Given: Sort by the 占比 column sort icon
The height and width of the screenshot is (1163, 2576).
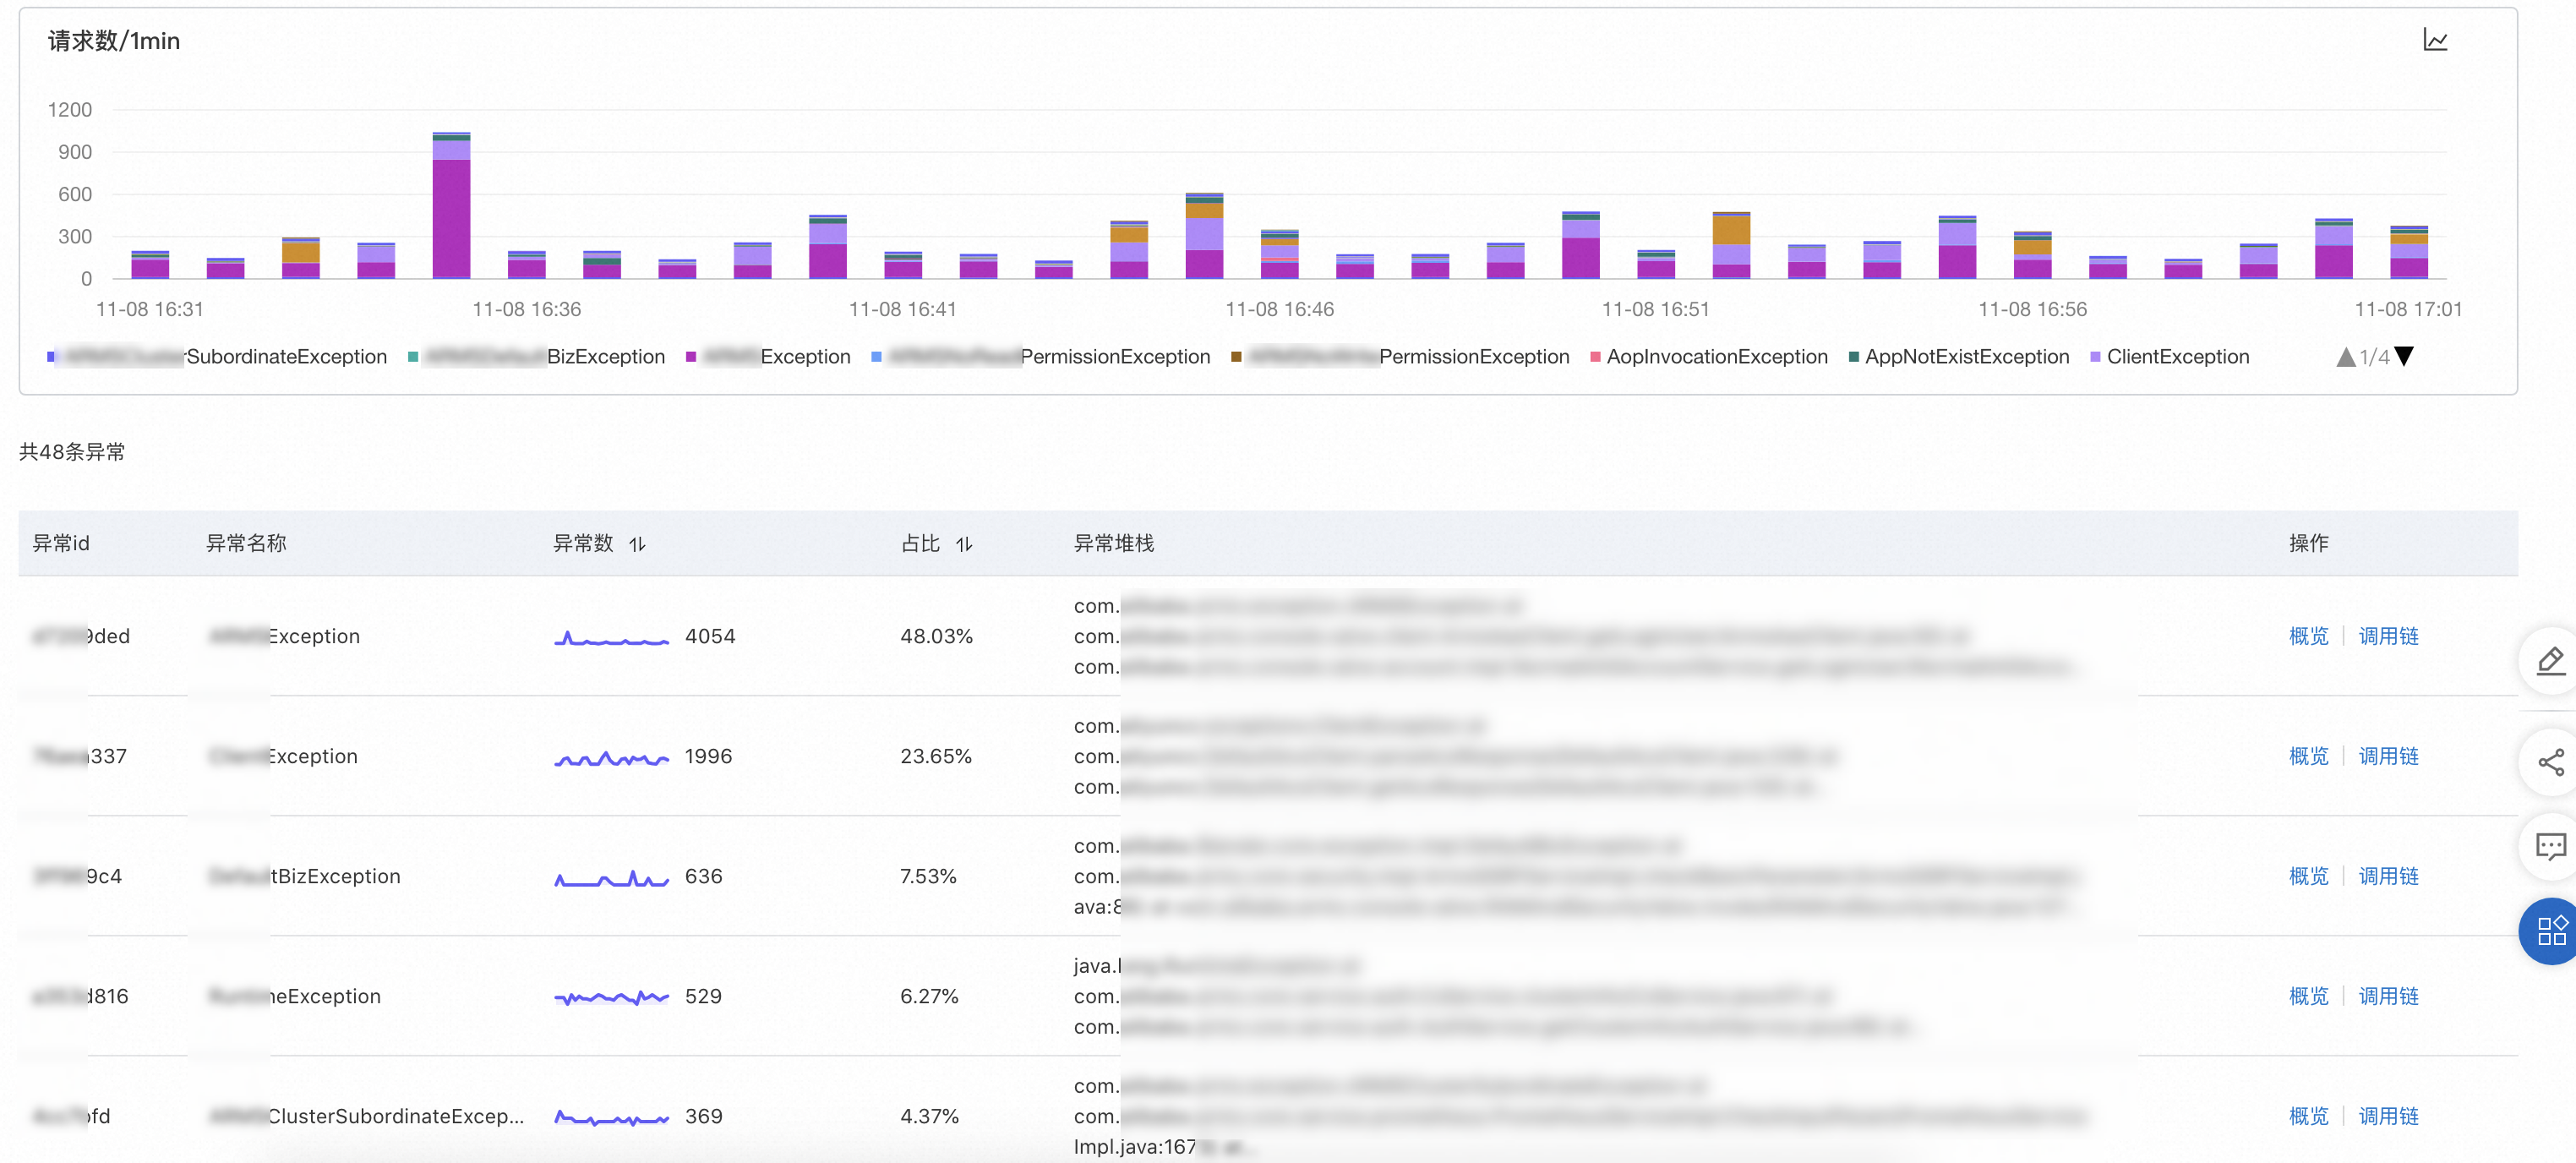Looking at the screenshot, I should pyautogui.click(x=964, y=544).
